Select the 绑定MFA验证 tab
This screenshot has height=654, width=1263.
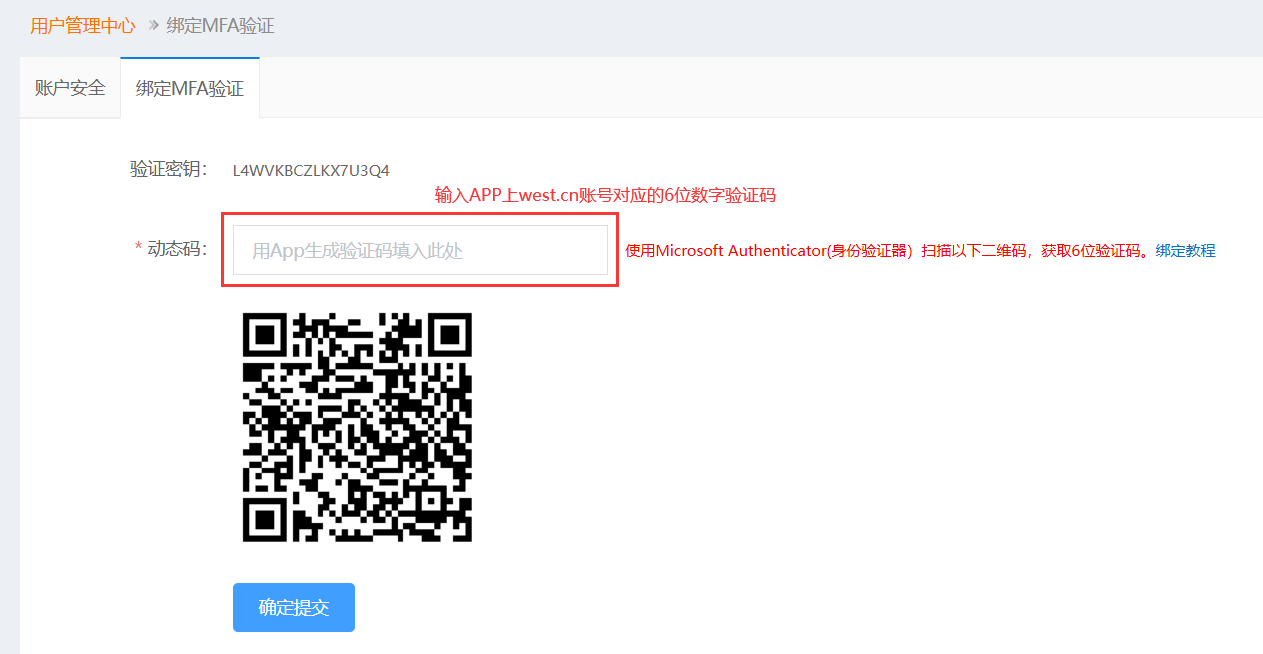pos(190,88)
